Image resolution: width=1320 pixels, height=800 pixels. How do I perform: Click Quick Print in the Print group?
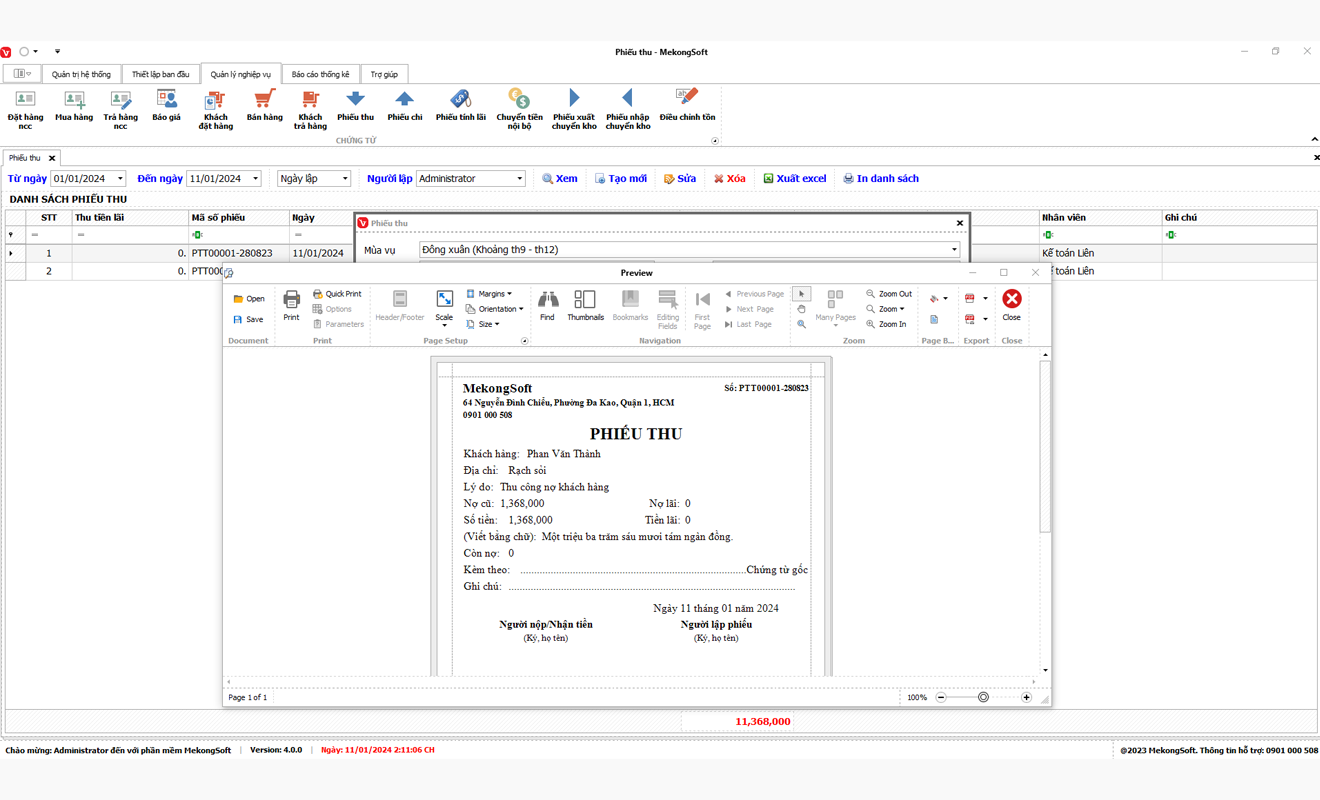click(337, 294)
